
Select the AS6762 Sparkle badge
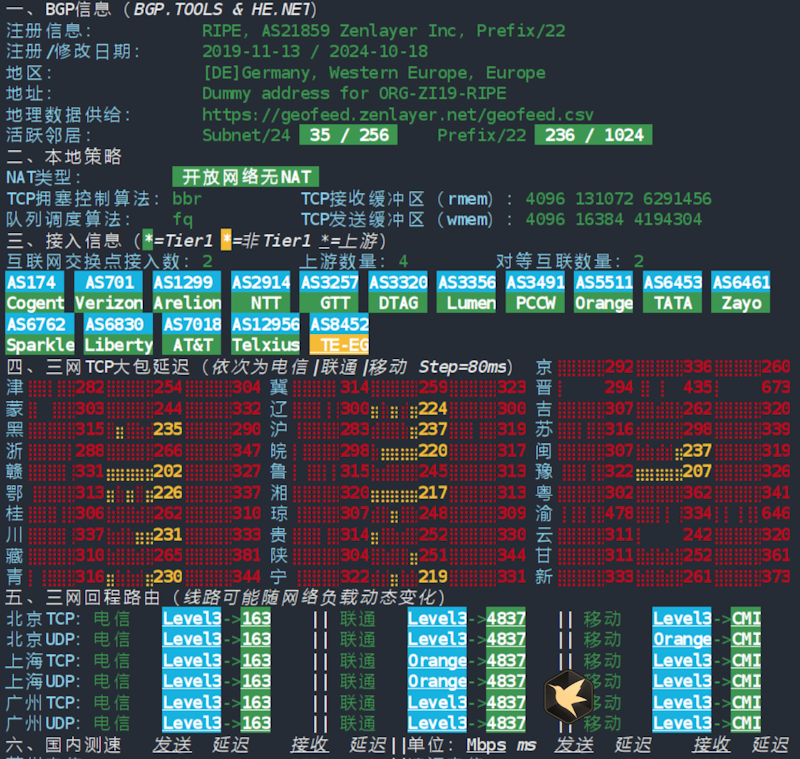coord(40,335)
